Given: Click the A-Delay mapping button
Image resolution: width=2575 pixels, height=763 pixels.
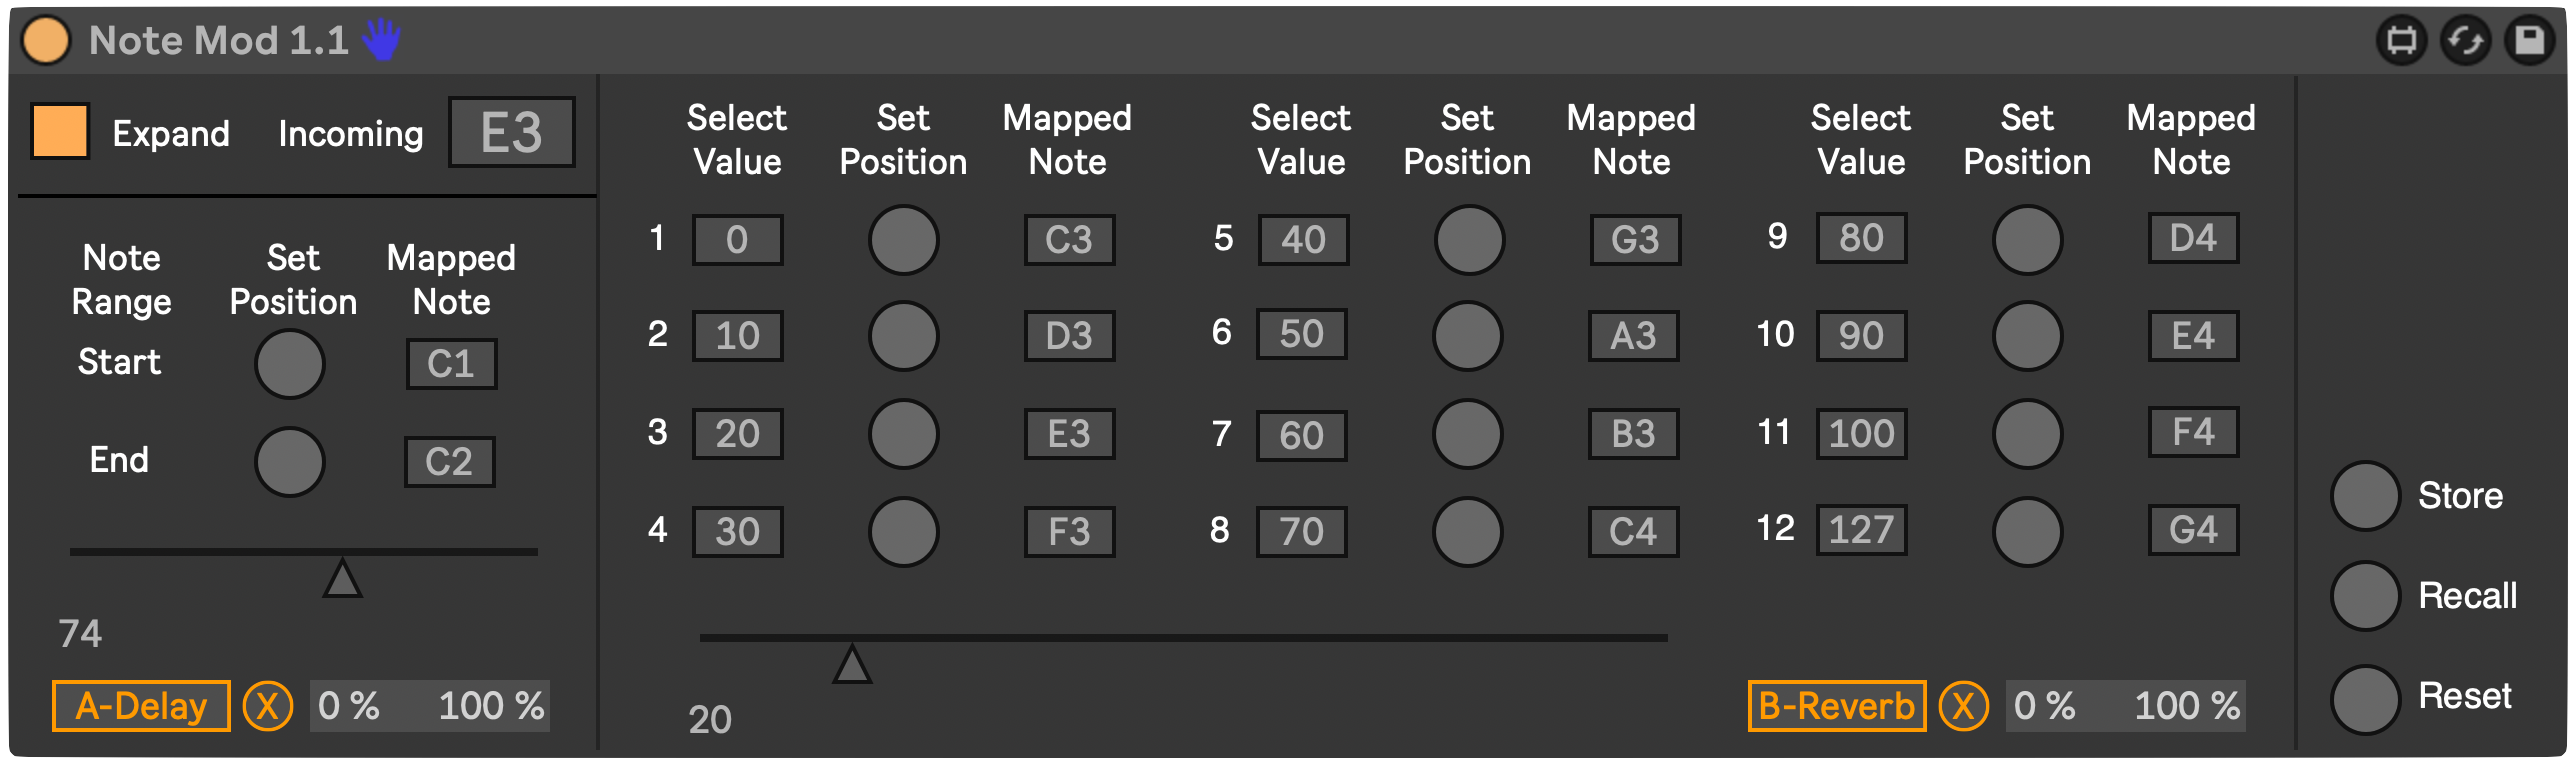Looking at the screenshot, I should tap(141, 706).
